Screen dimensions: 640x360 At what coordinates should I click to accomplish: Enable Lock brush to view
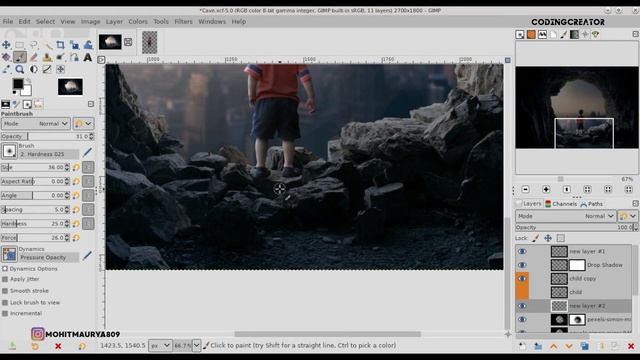tap(5, 302)
